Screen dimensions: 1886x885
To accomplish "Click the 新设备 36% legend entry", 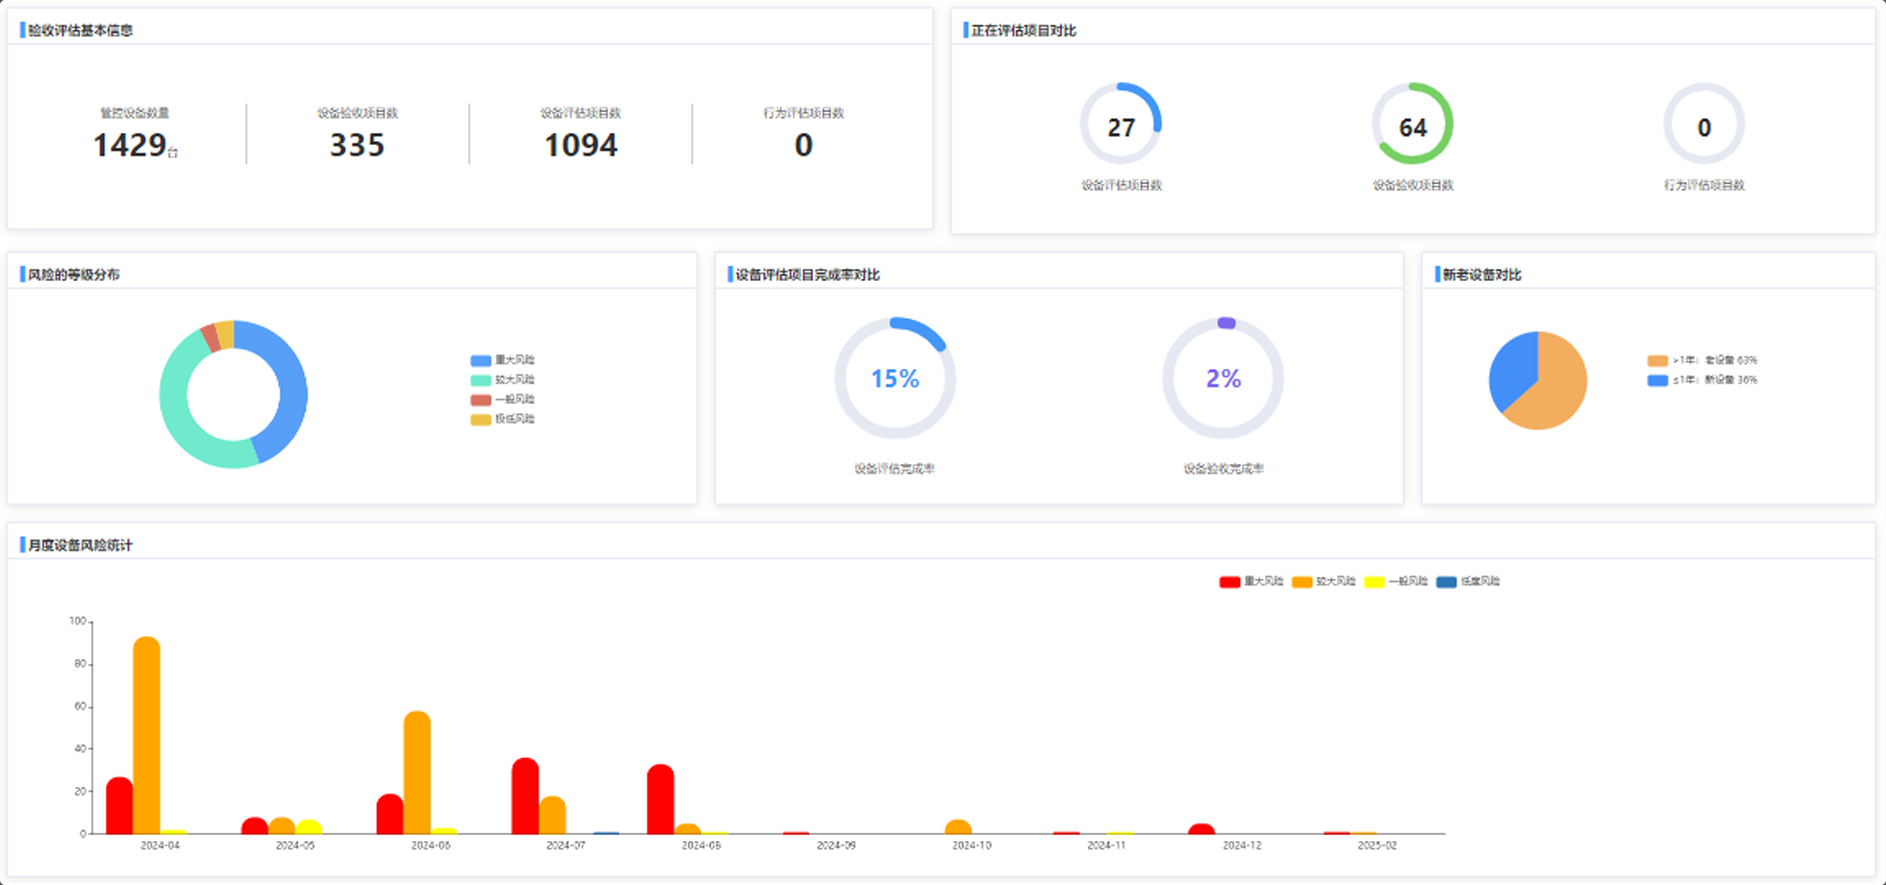I will 1702,380.
